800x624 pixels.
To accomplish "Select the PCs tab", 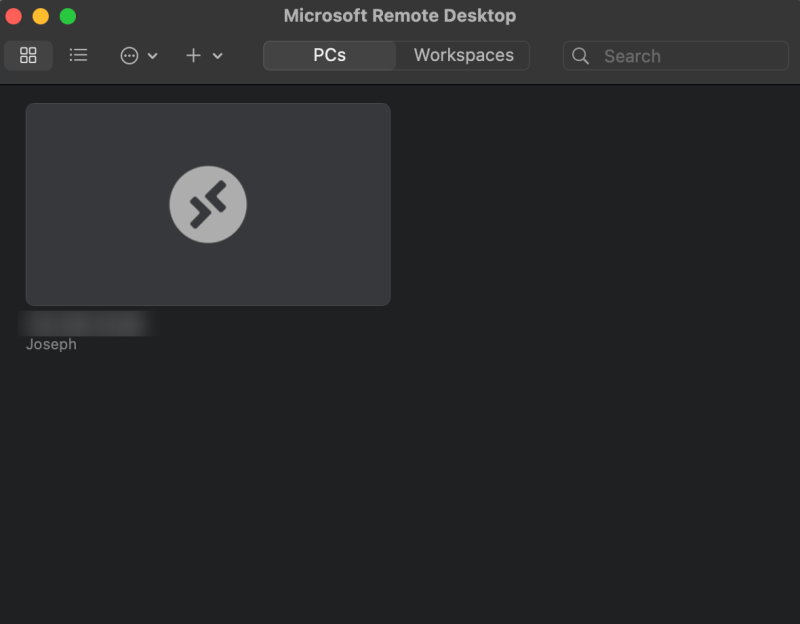I will tap(329, 55).
